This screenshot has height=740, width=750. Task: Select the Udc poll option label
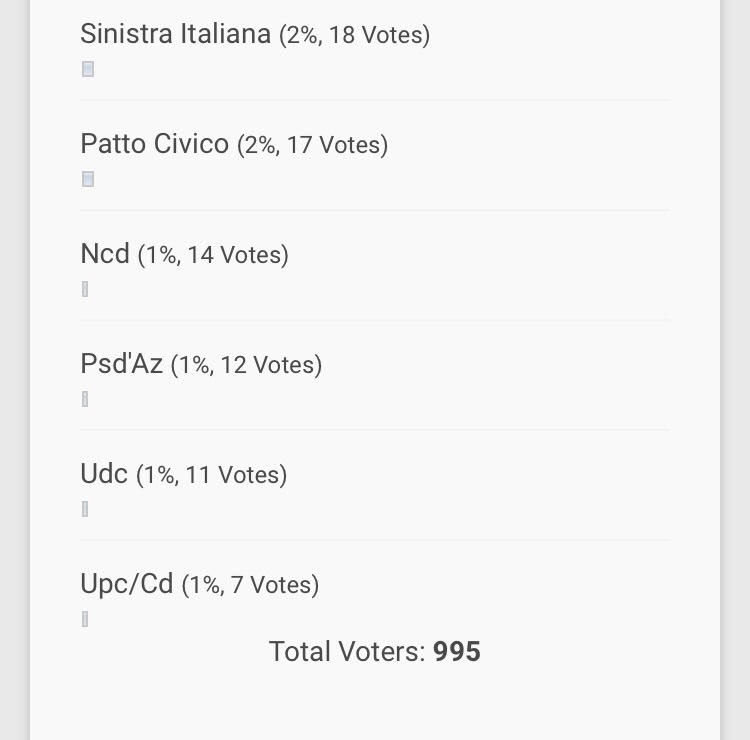pyautogui.click(x=104, y=474)
